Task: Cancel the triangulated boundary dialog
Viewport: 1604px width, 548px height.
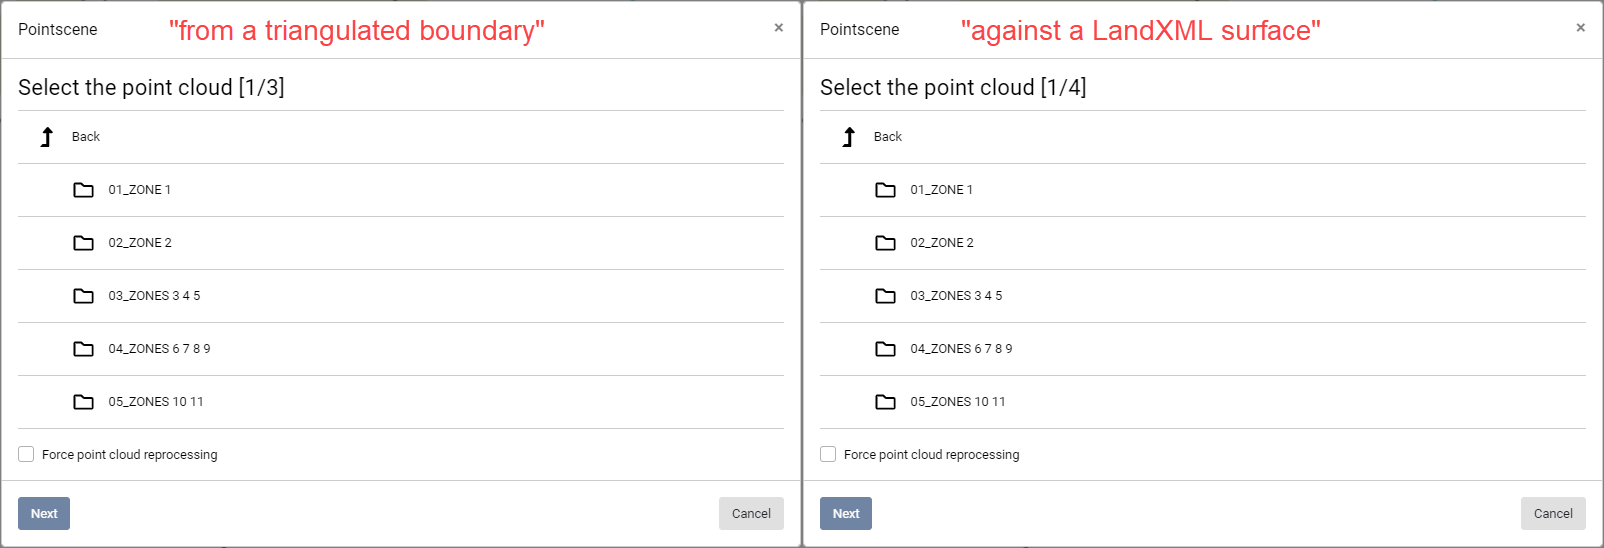Action: click(751, 514)
